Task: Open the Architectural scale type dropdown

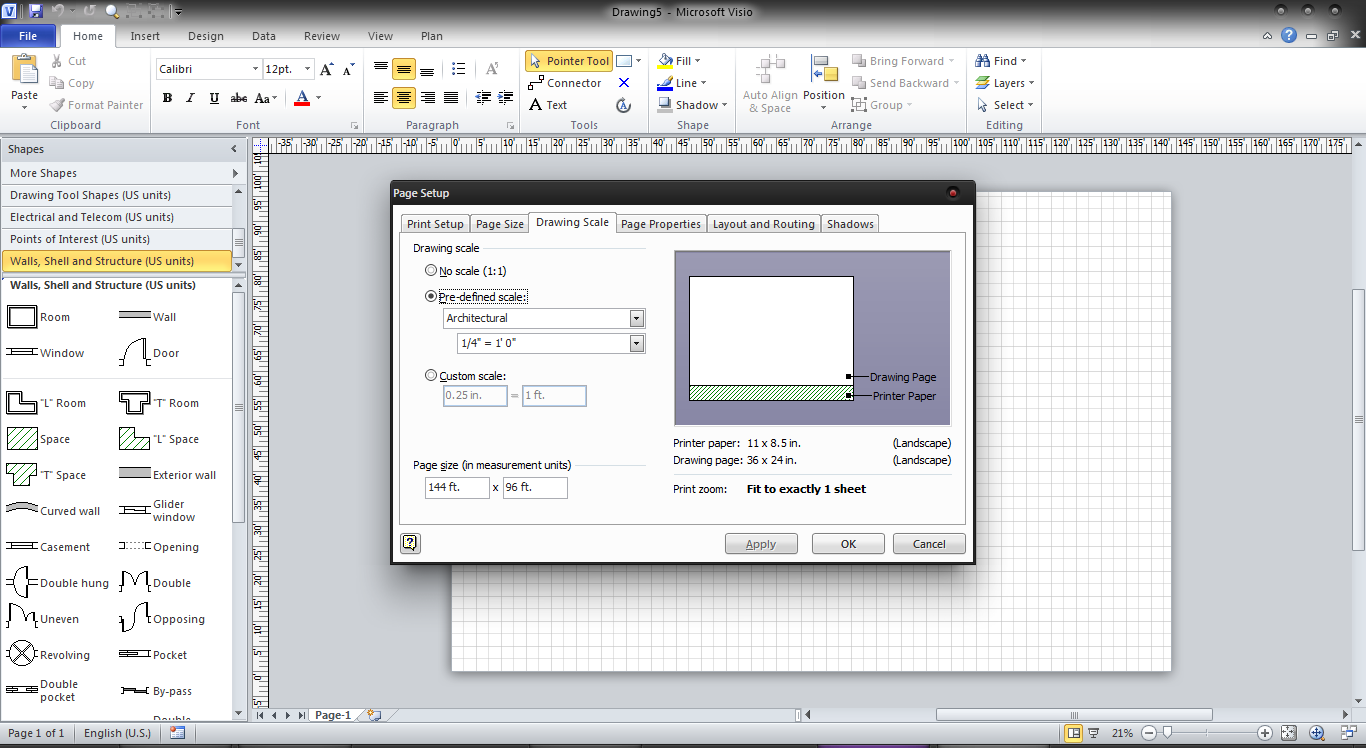Action: [636, 318]
